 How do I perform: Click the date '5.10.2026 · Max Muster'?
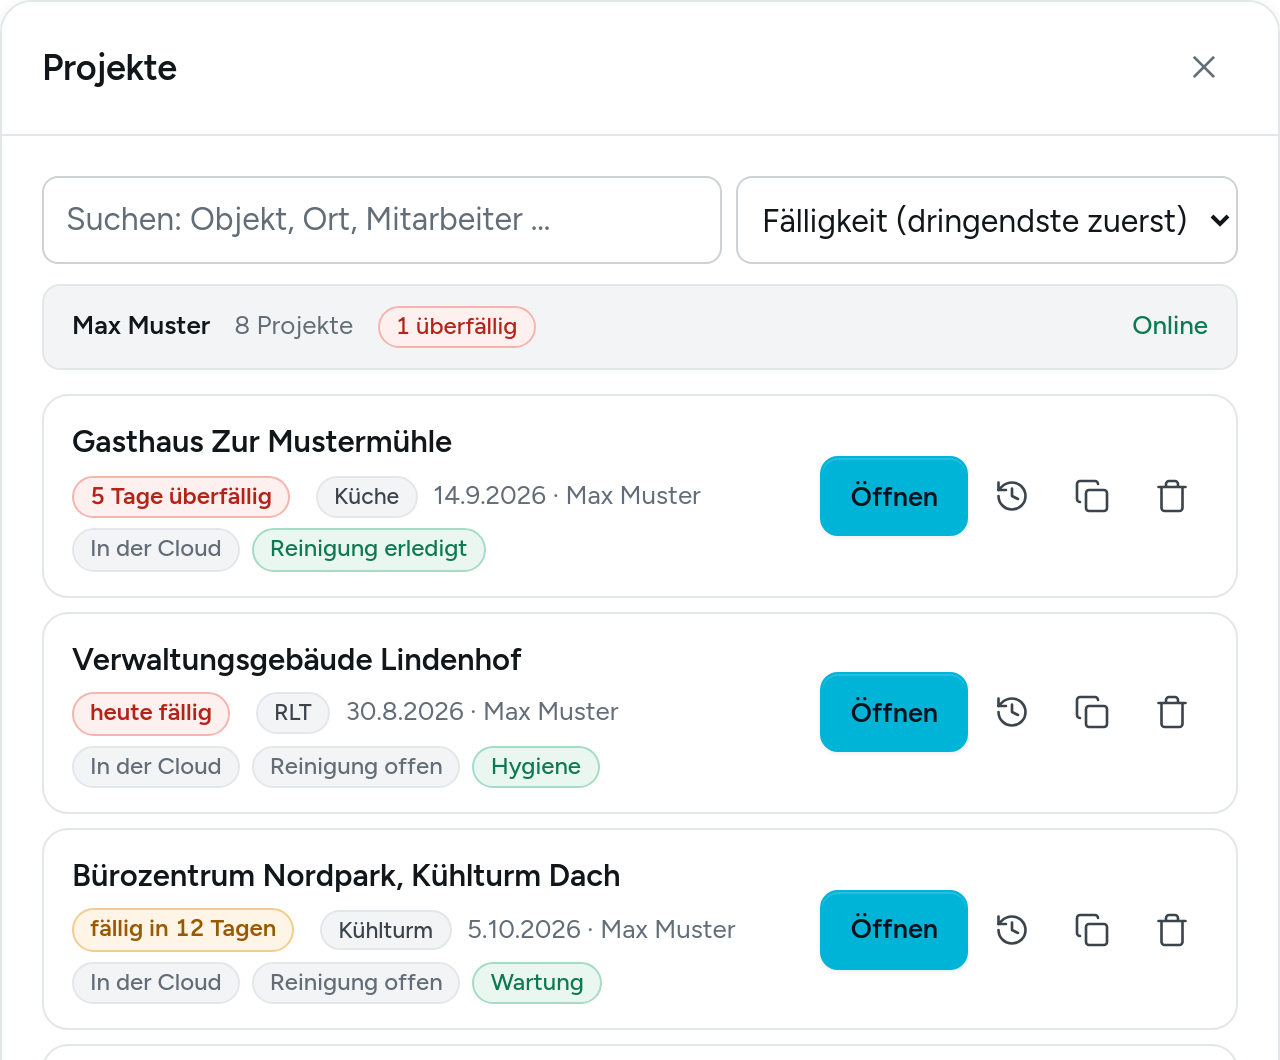pyautogui.click(x=602, y=930)
